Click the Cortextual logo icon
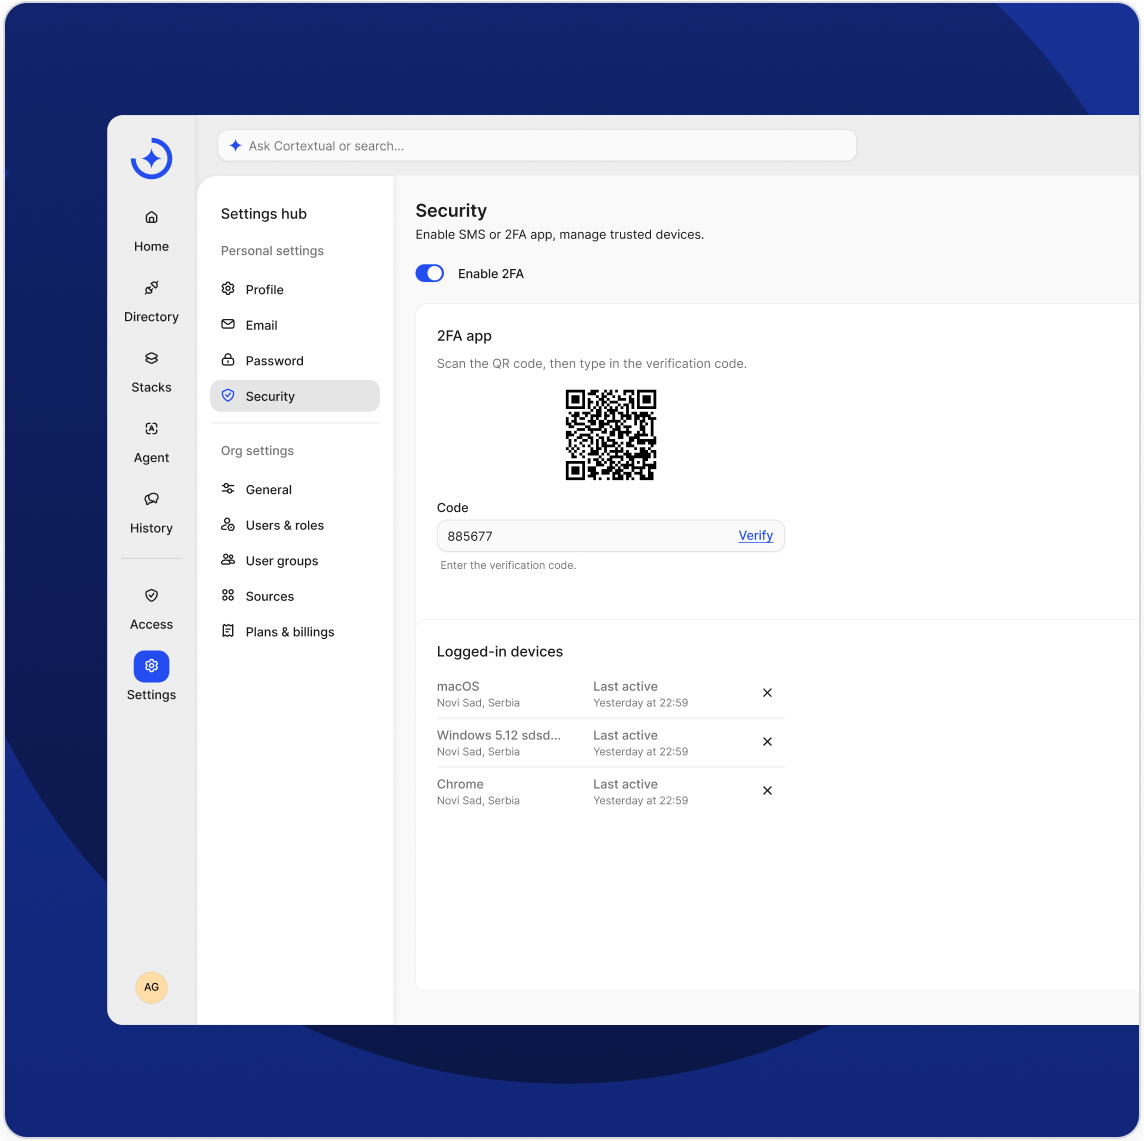Screen dimensions: 1144x1141 pyautogui.click(x=152, y=159)
